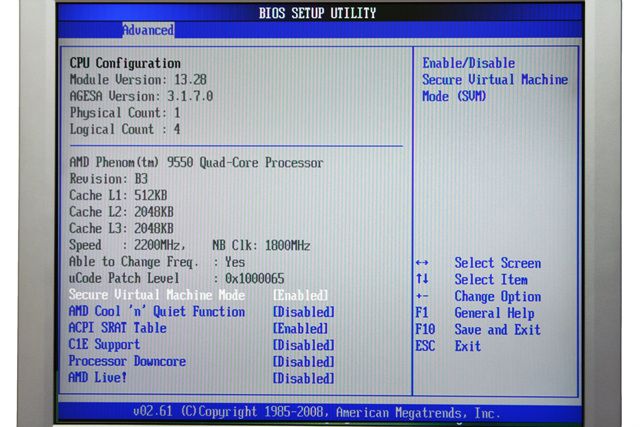Change Processor Downcore [Disabled] value
640x427 pixels.
click(304, 362)
